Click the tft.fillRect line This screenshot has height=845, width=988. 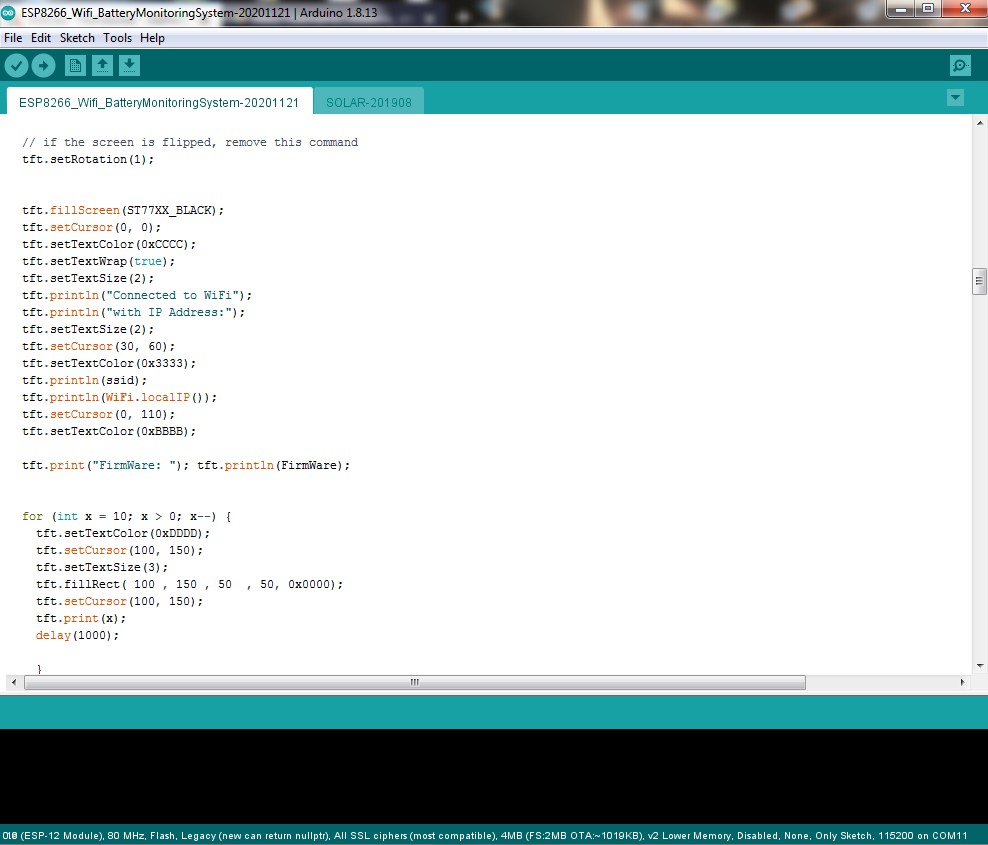[190, 585]
